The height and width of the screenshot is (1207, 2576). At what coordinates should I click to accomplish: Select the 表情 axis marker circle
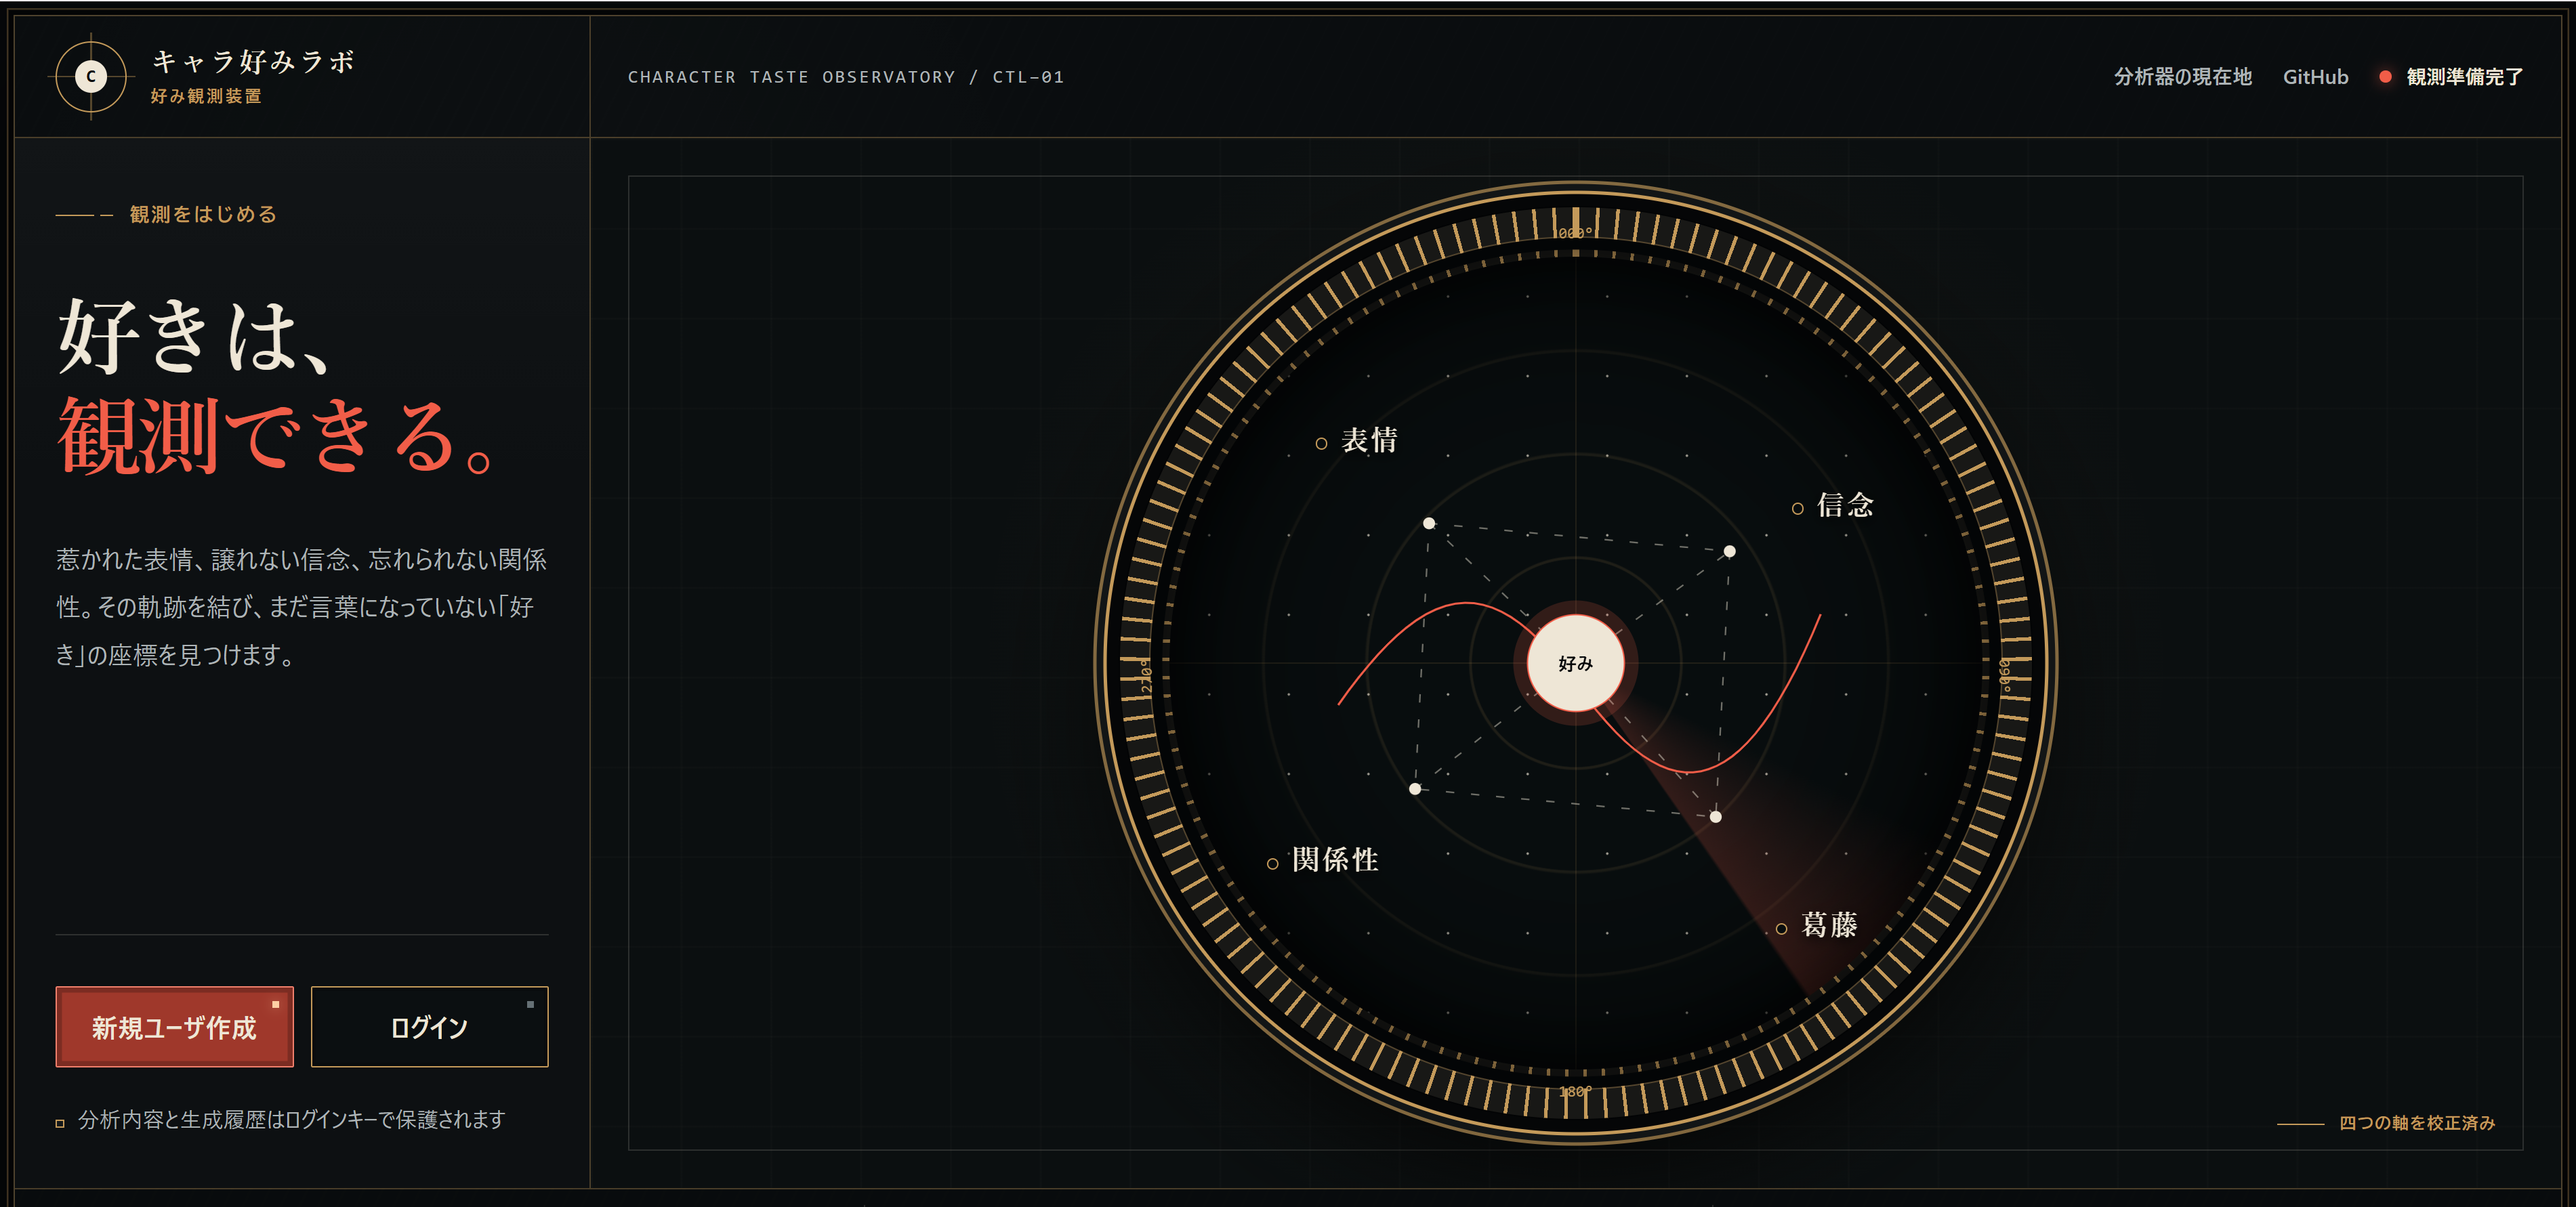tap(1321, 443)
